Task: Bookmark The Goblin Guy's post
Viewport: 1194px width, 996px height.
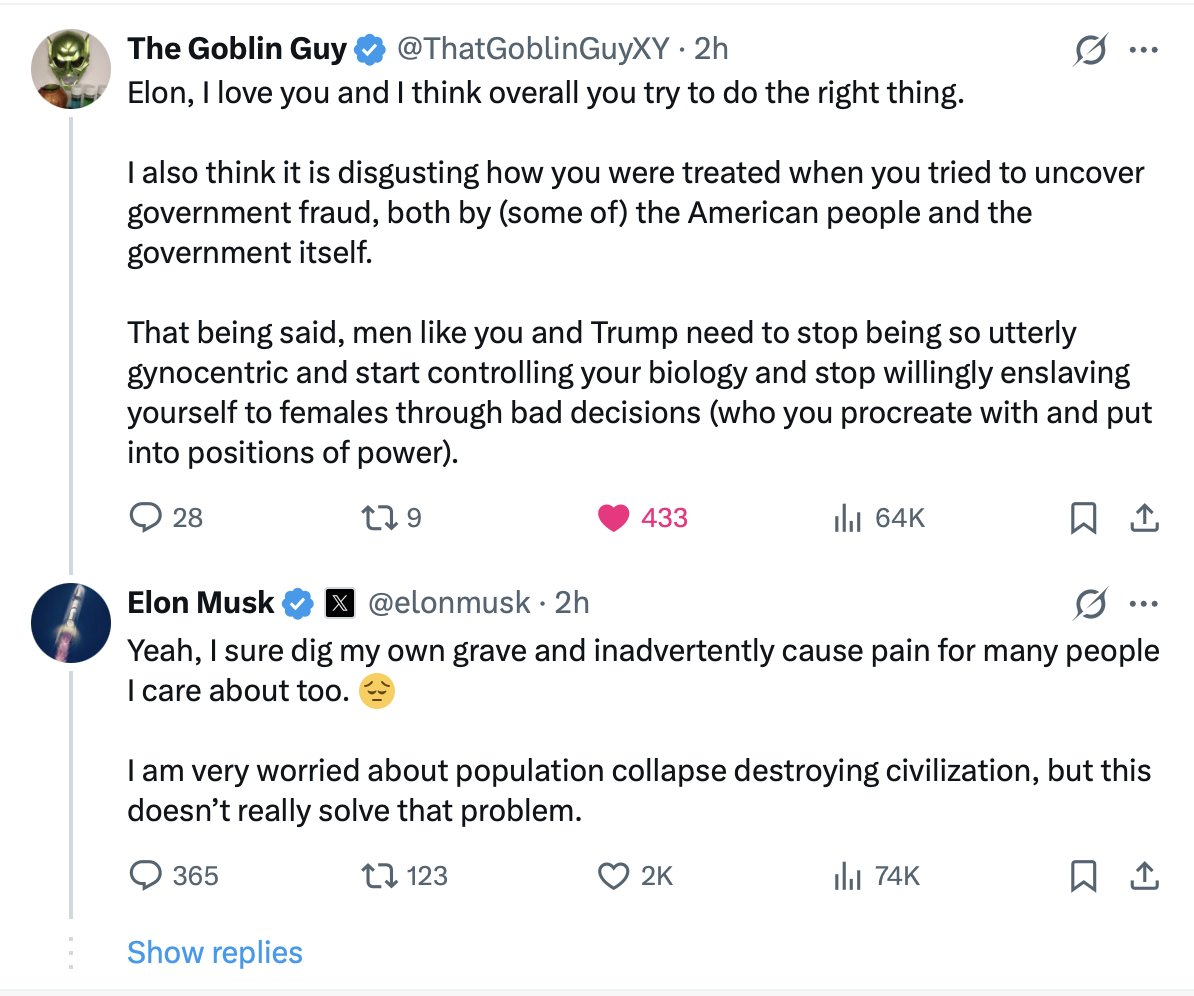Action: [x=1082, y=517]
